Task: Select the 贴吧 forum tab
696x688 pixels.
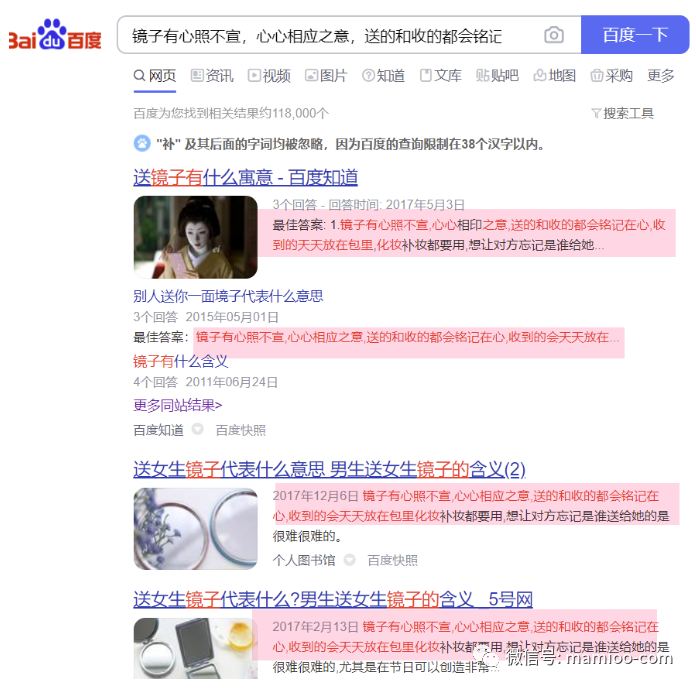Action: pos(497,76)
